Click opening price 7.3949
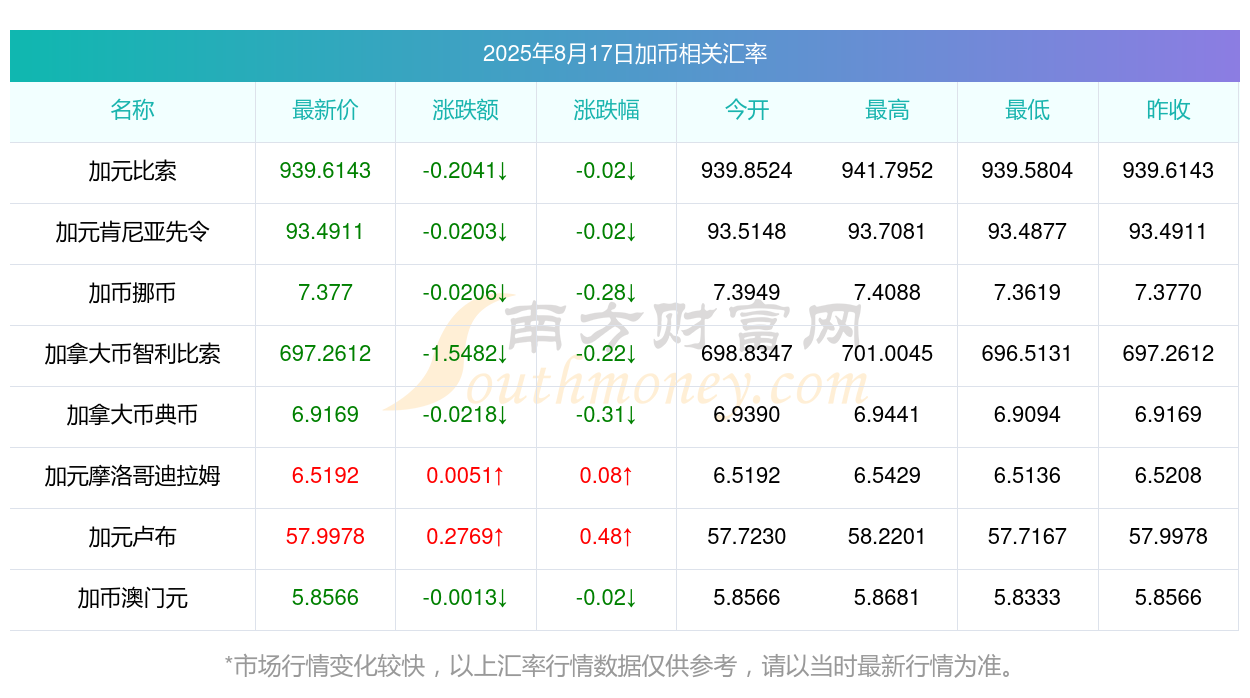The height and width of the screenshot is (698, 1250). (x=747, y=293)
